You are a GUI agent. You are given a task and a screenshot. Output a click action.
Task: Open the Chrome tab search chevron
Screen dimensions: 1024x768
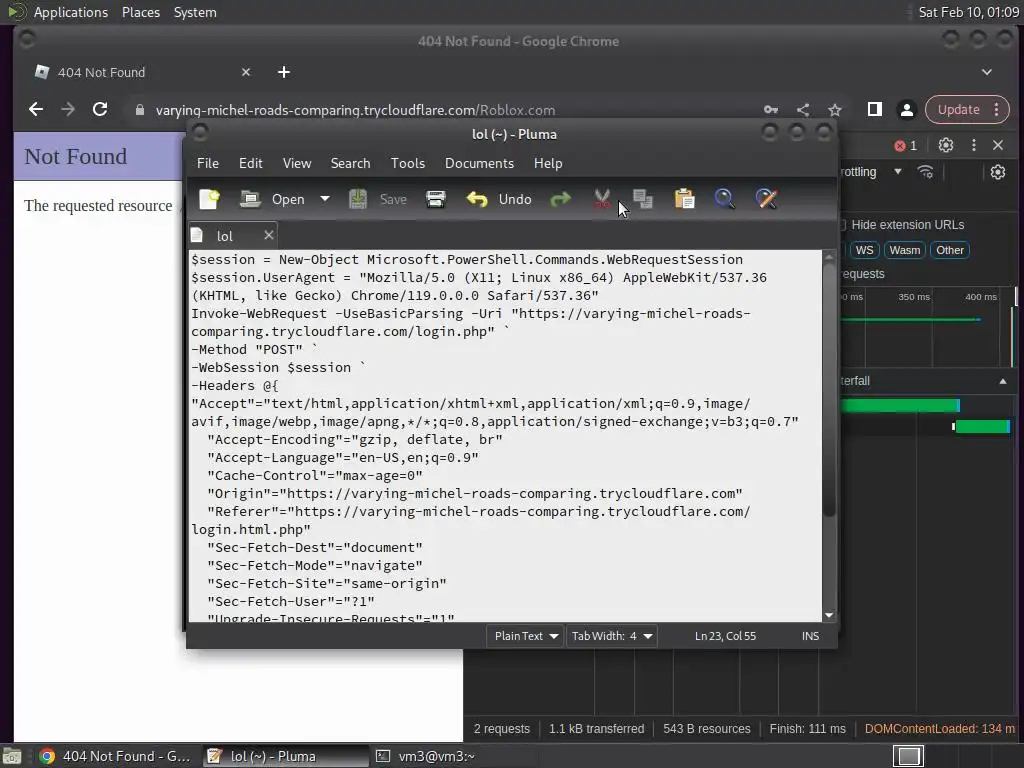(x=987, y=72)
